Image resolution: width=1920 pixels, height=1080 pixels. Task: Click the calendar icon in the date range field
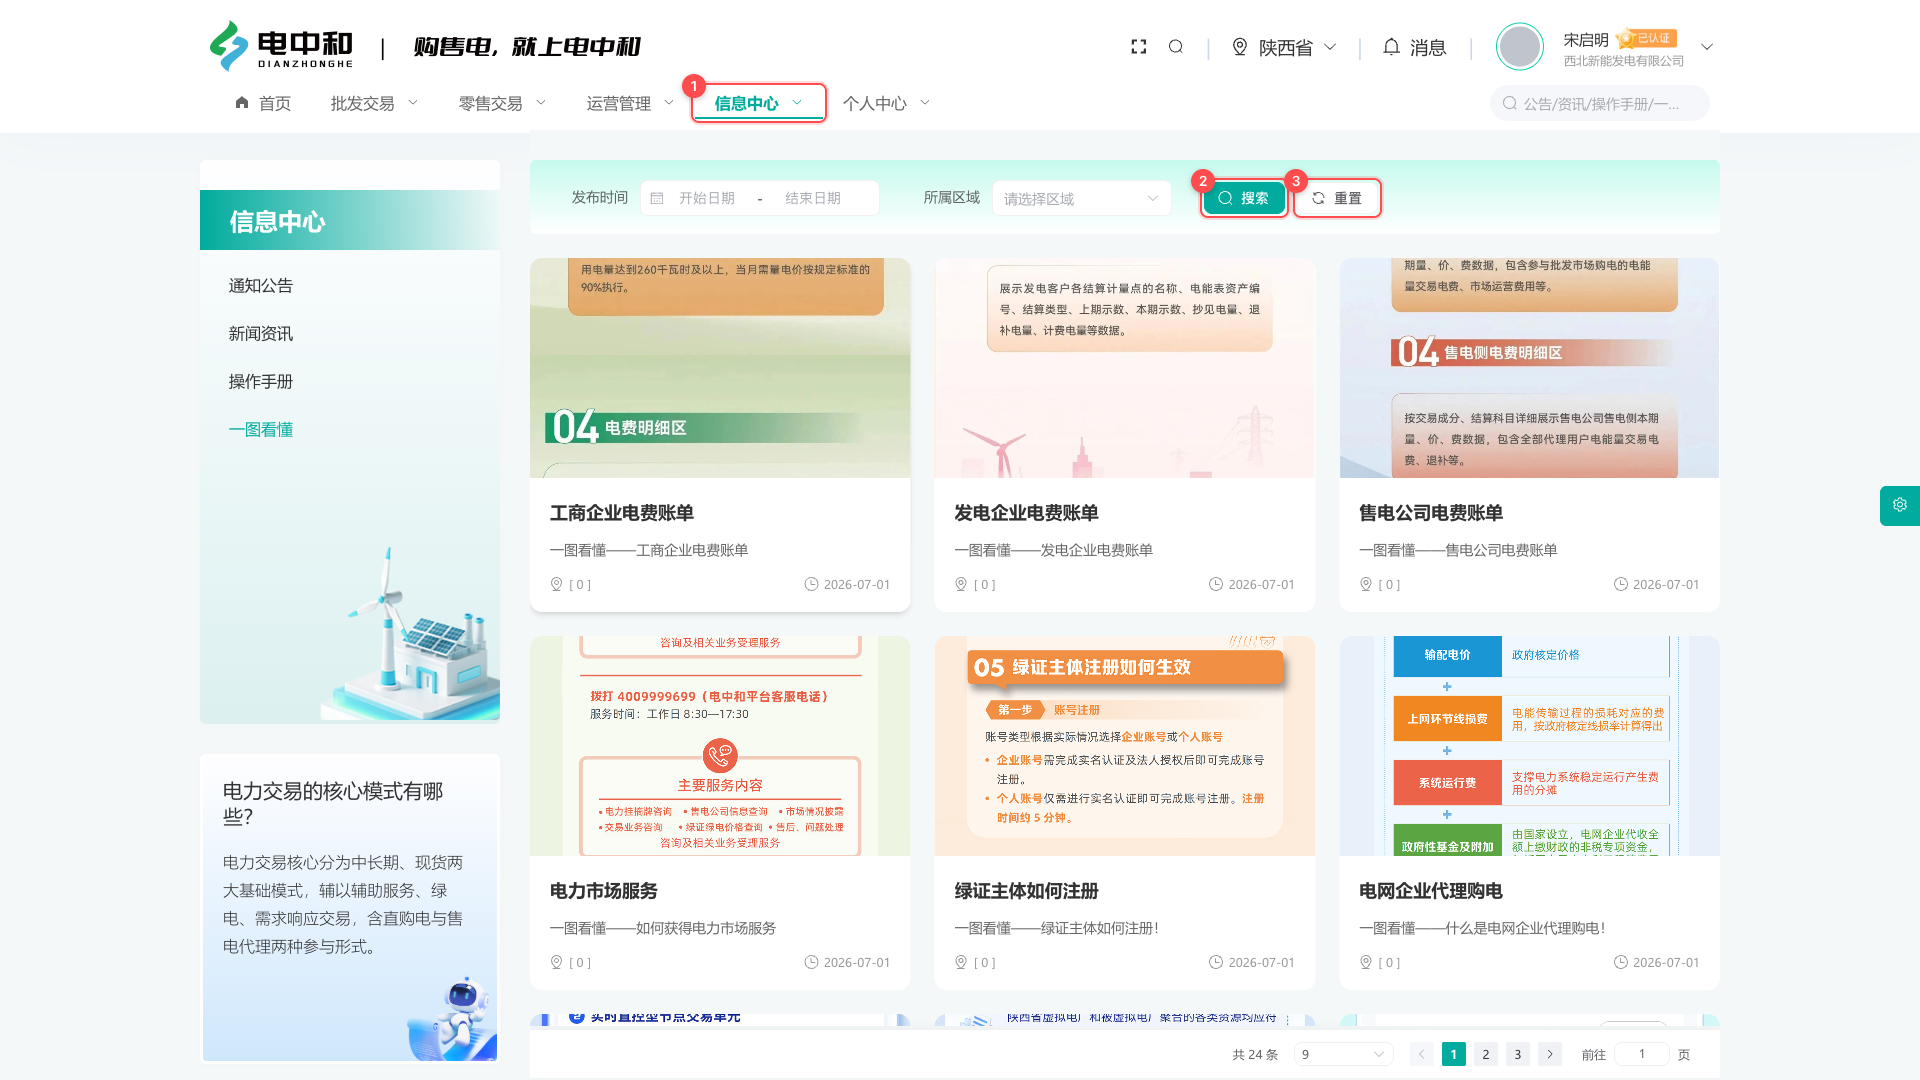(657, 198)
